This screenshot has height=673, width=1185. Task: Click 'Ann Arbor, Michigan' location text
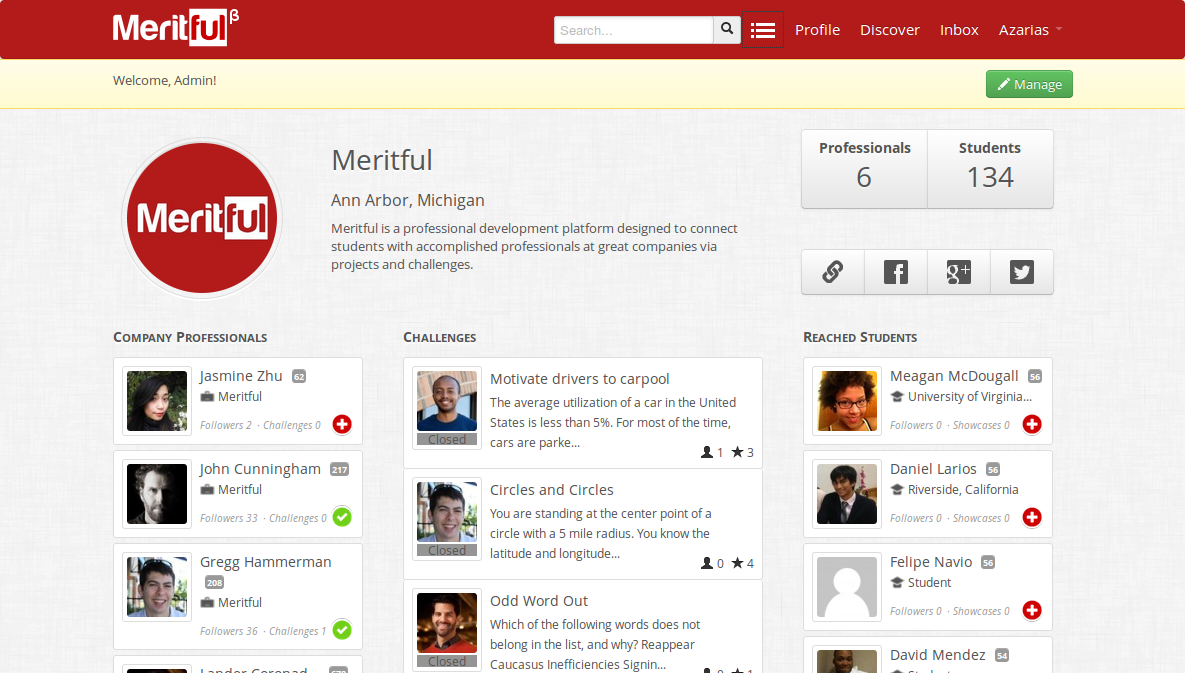[407, 200]
